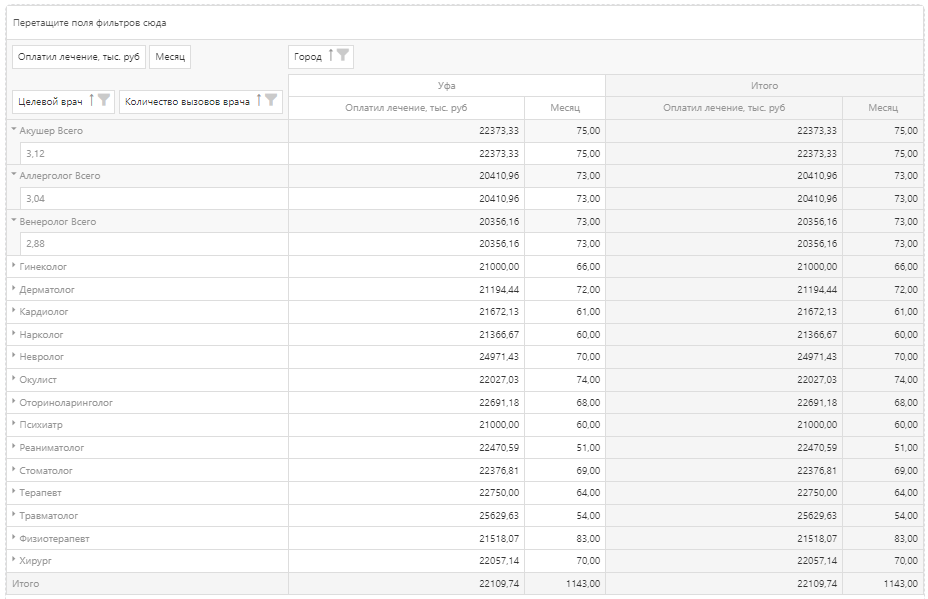Click the Итого column group header
Viewport: 928px width, 599px height.
pos(764,86)
